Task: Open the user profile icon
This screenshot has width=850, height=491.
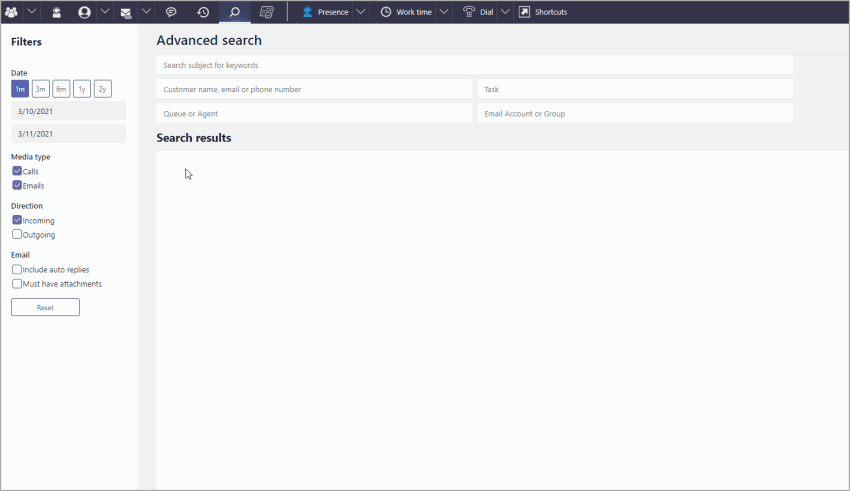Action: tap(84, 12)
